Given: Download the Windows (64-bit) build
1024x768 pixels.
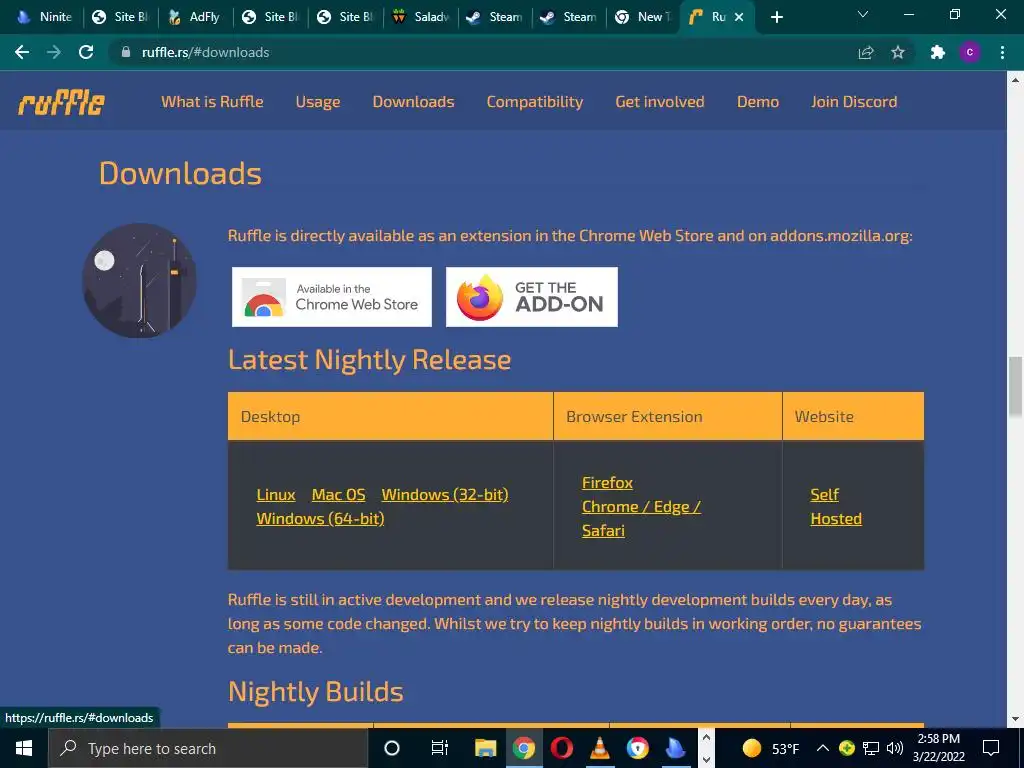Looking at the screenshot, I should [320, 519].
